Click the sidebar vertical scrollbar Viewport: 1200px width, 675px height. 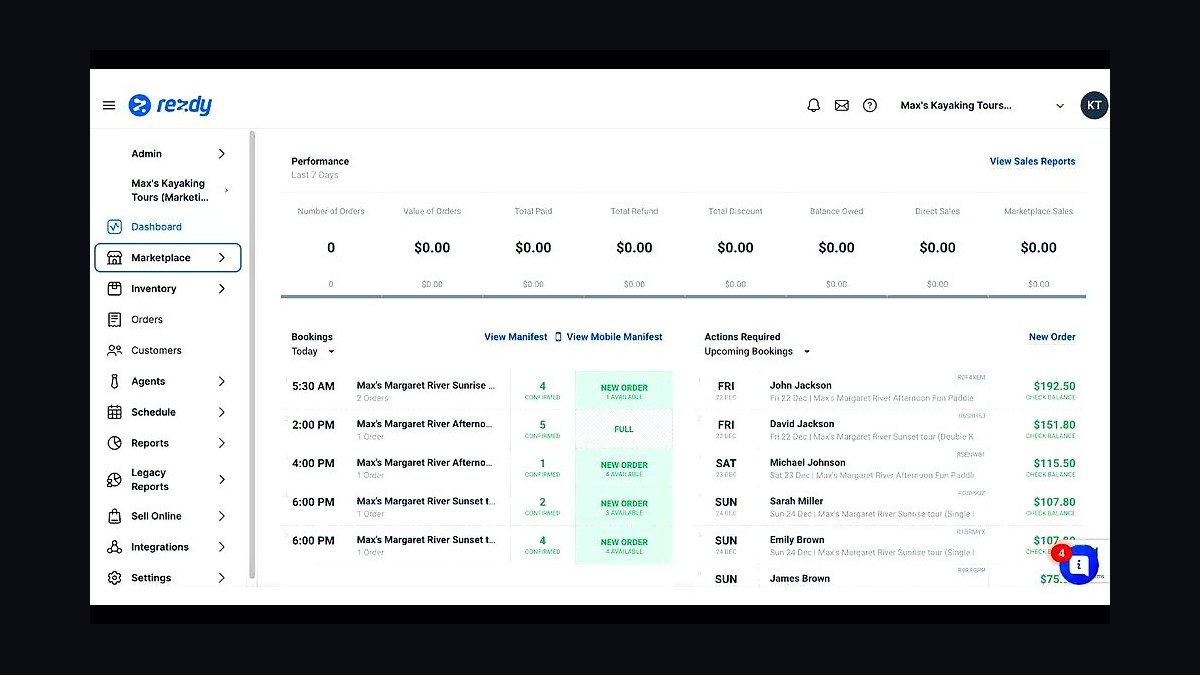tap(252, 355)
